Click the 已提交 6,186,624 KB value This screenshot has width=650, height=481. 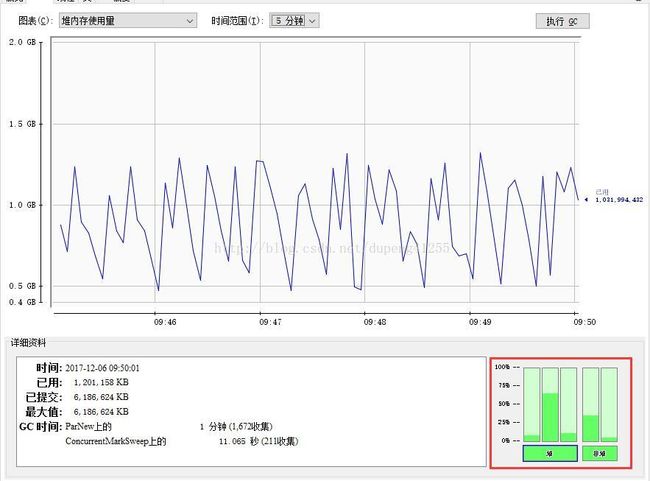click(101, 397)
